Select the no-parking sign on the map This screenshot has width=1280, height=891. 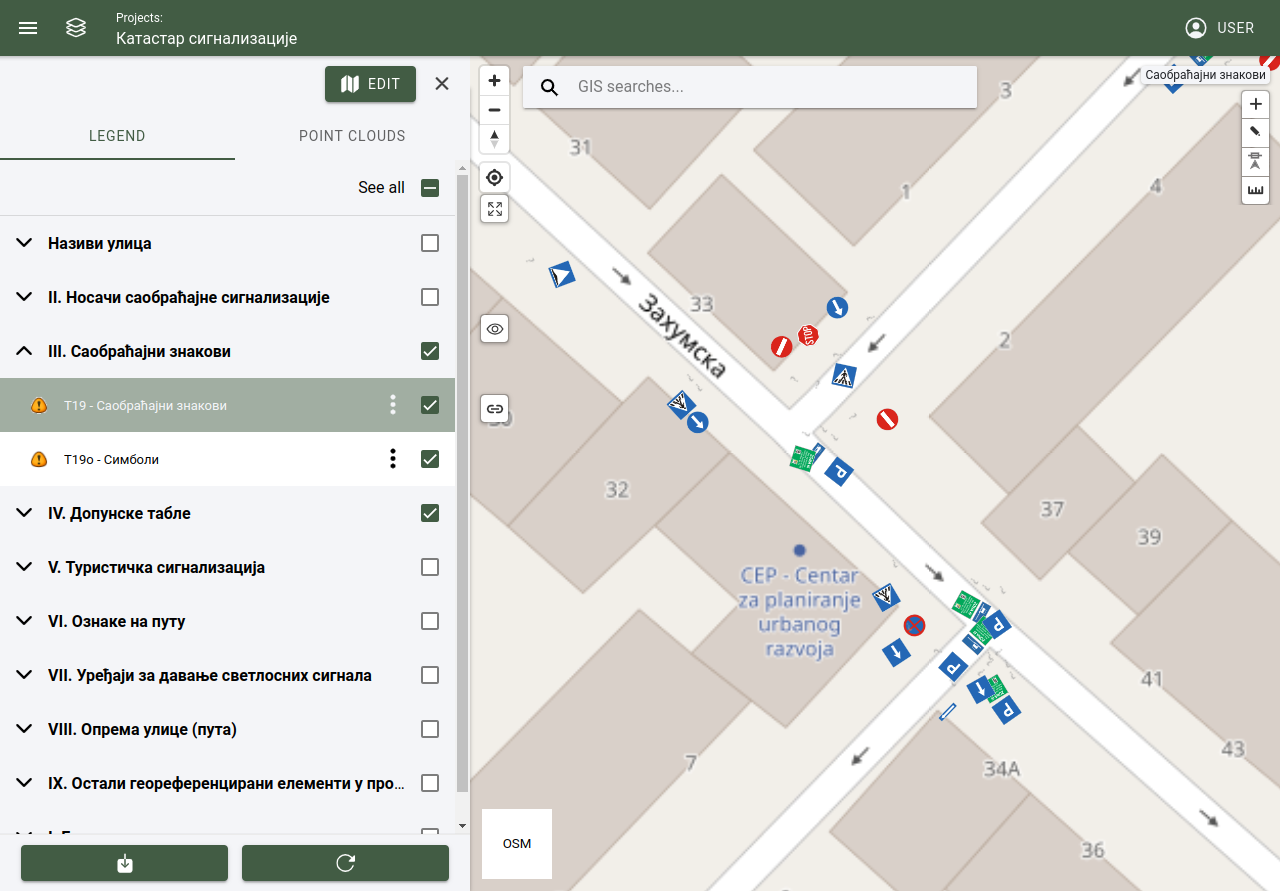pyautogui.click(x=914, y=625)
